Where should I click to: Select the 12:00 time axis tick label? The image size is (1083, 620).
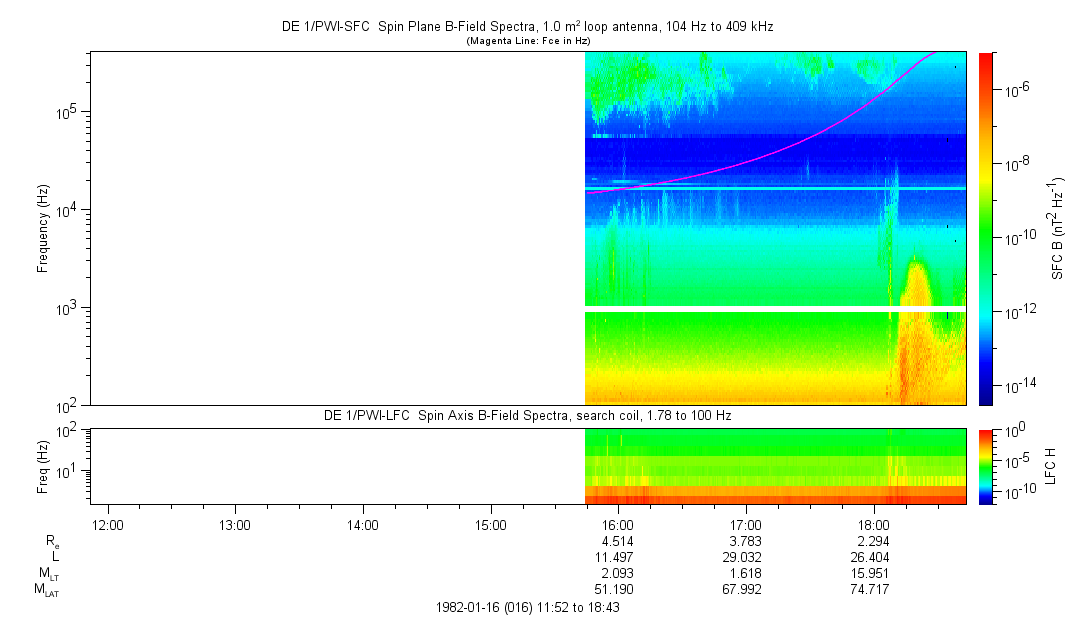(x=107, y=525)
